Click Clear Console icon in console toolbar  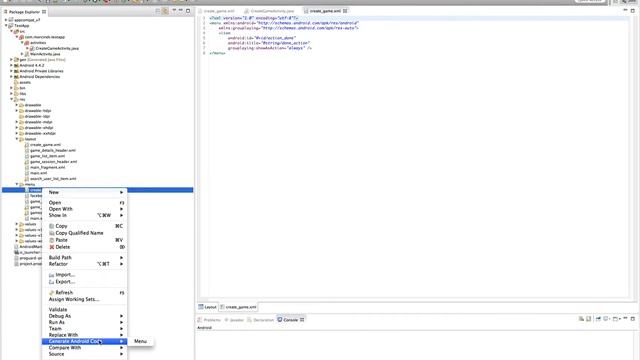point(581,319)
